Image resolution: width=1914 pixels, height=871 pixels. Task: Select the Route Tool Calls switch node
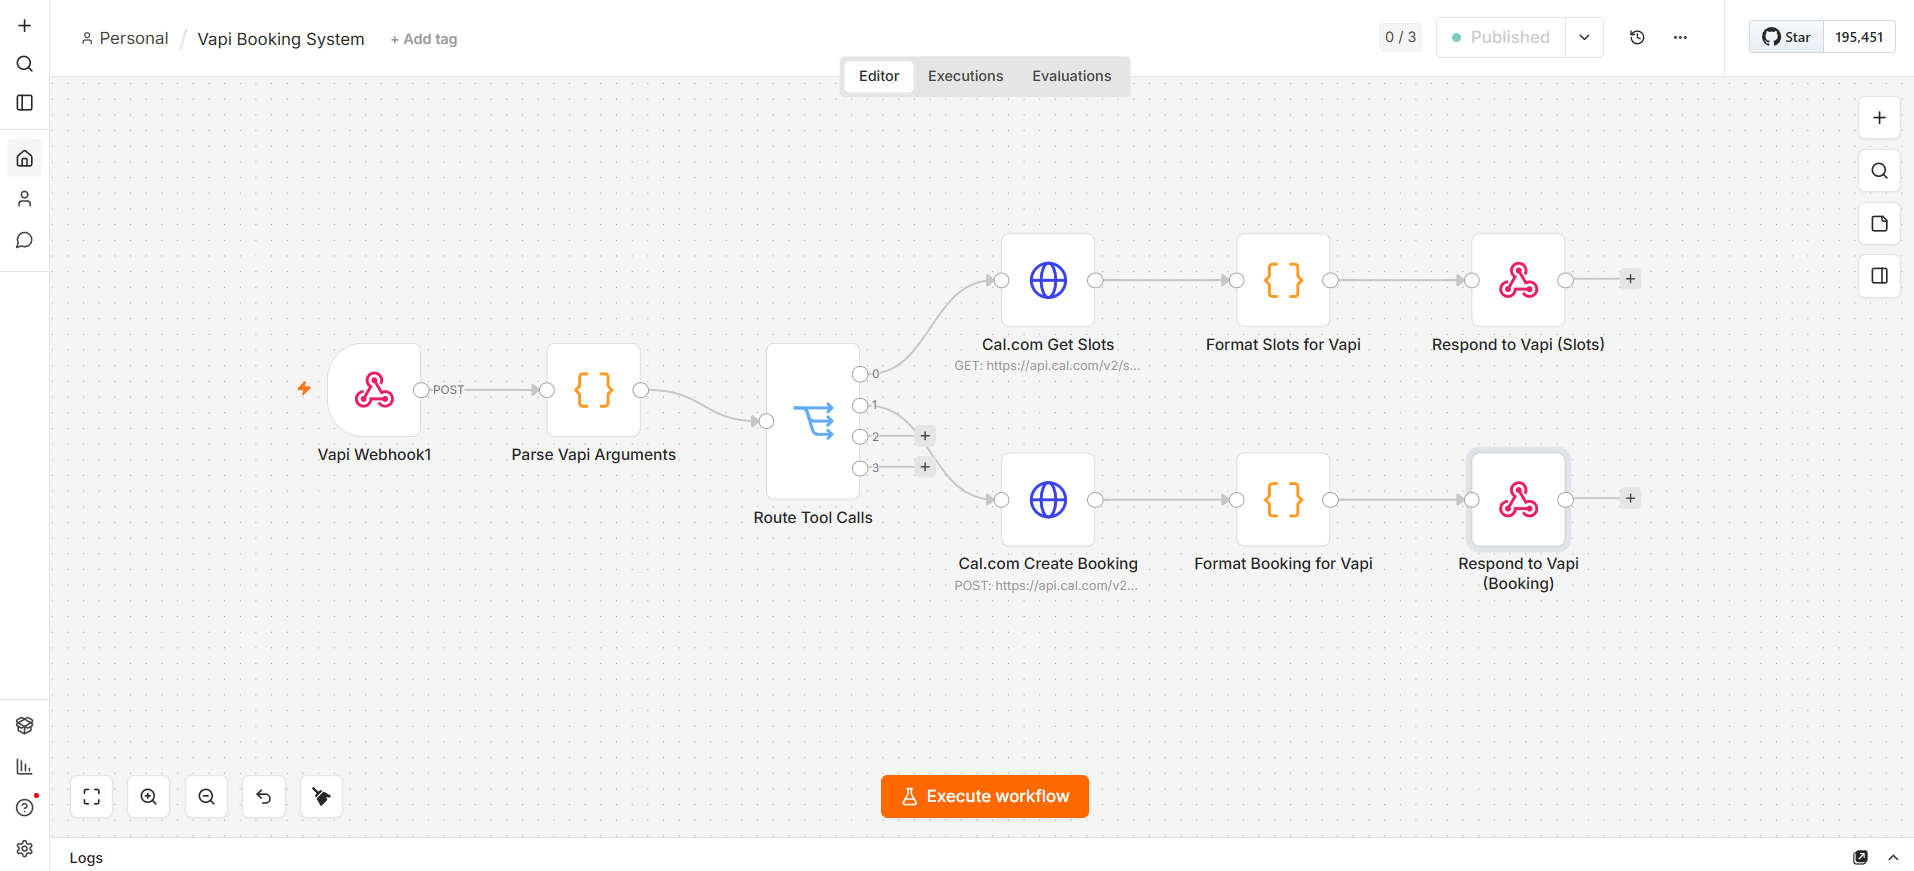[813, 421]
